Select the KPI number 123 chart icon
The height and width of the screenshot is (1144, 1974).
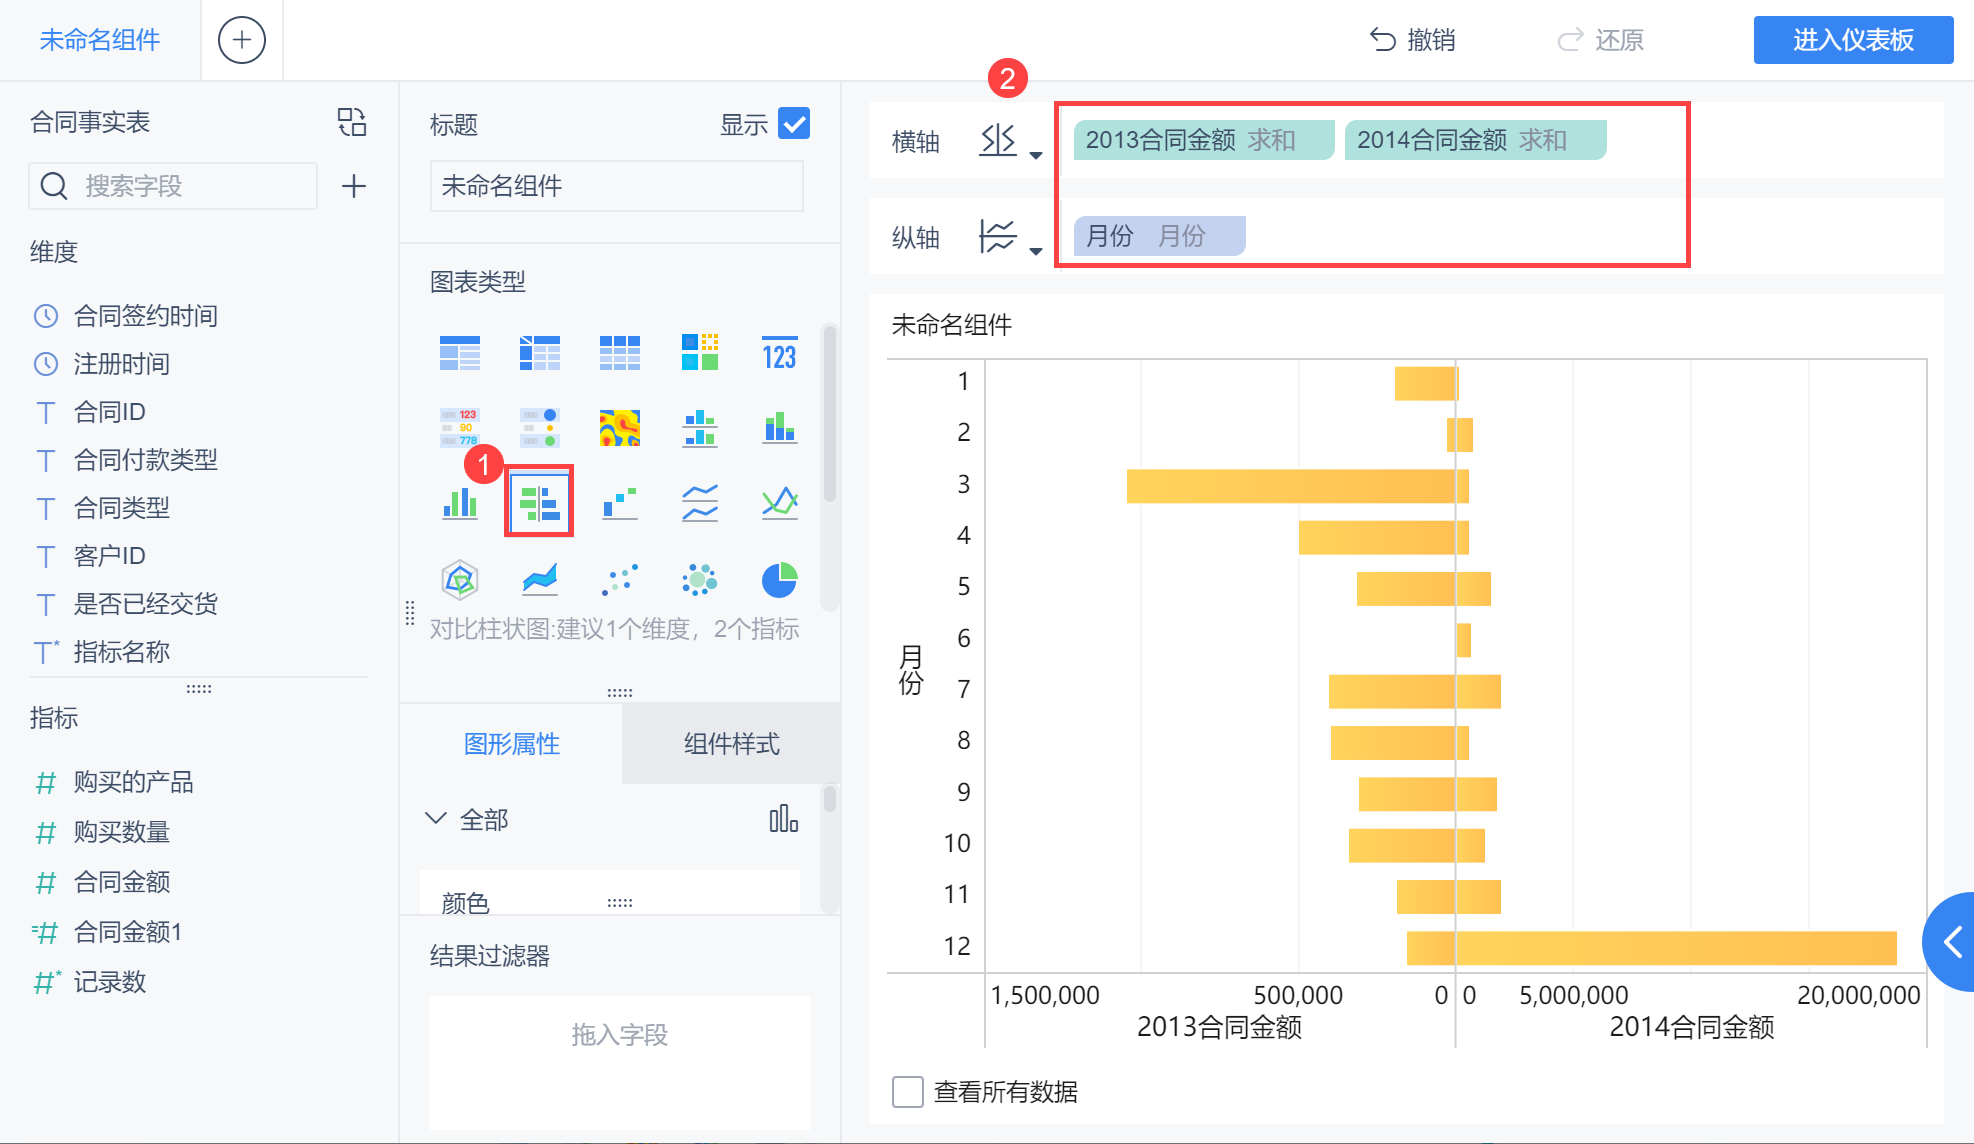(x=779, y=353)
